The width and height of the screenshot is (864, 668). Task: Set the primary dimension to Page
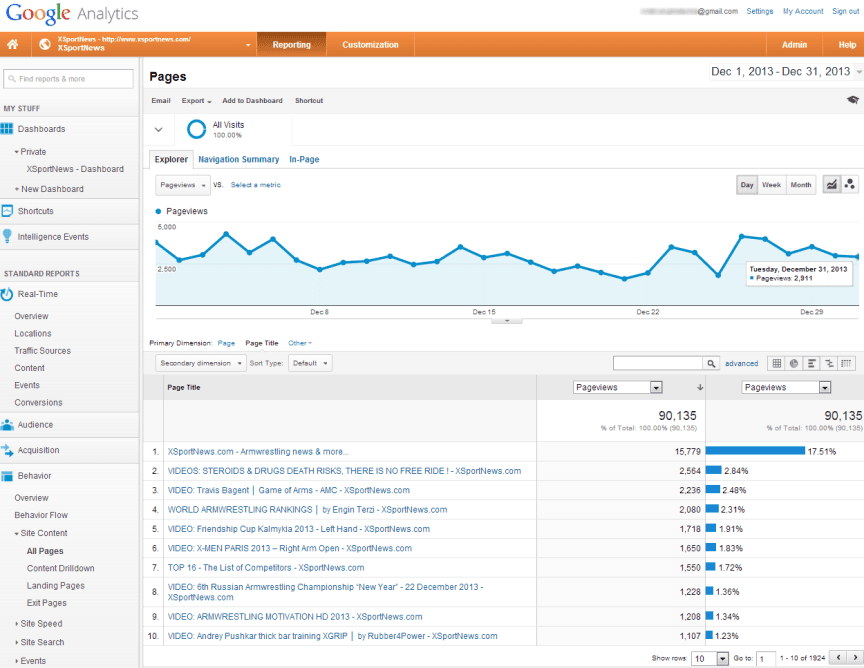(226, 343)
